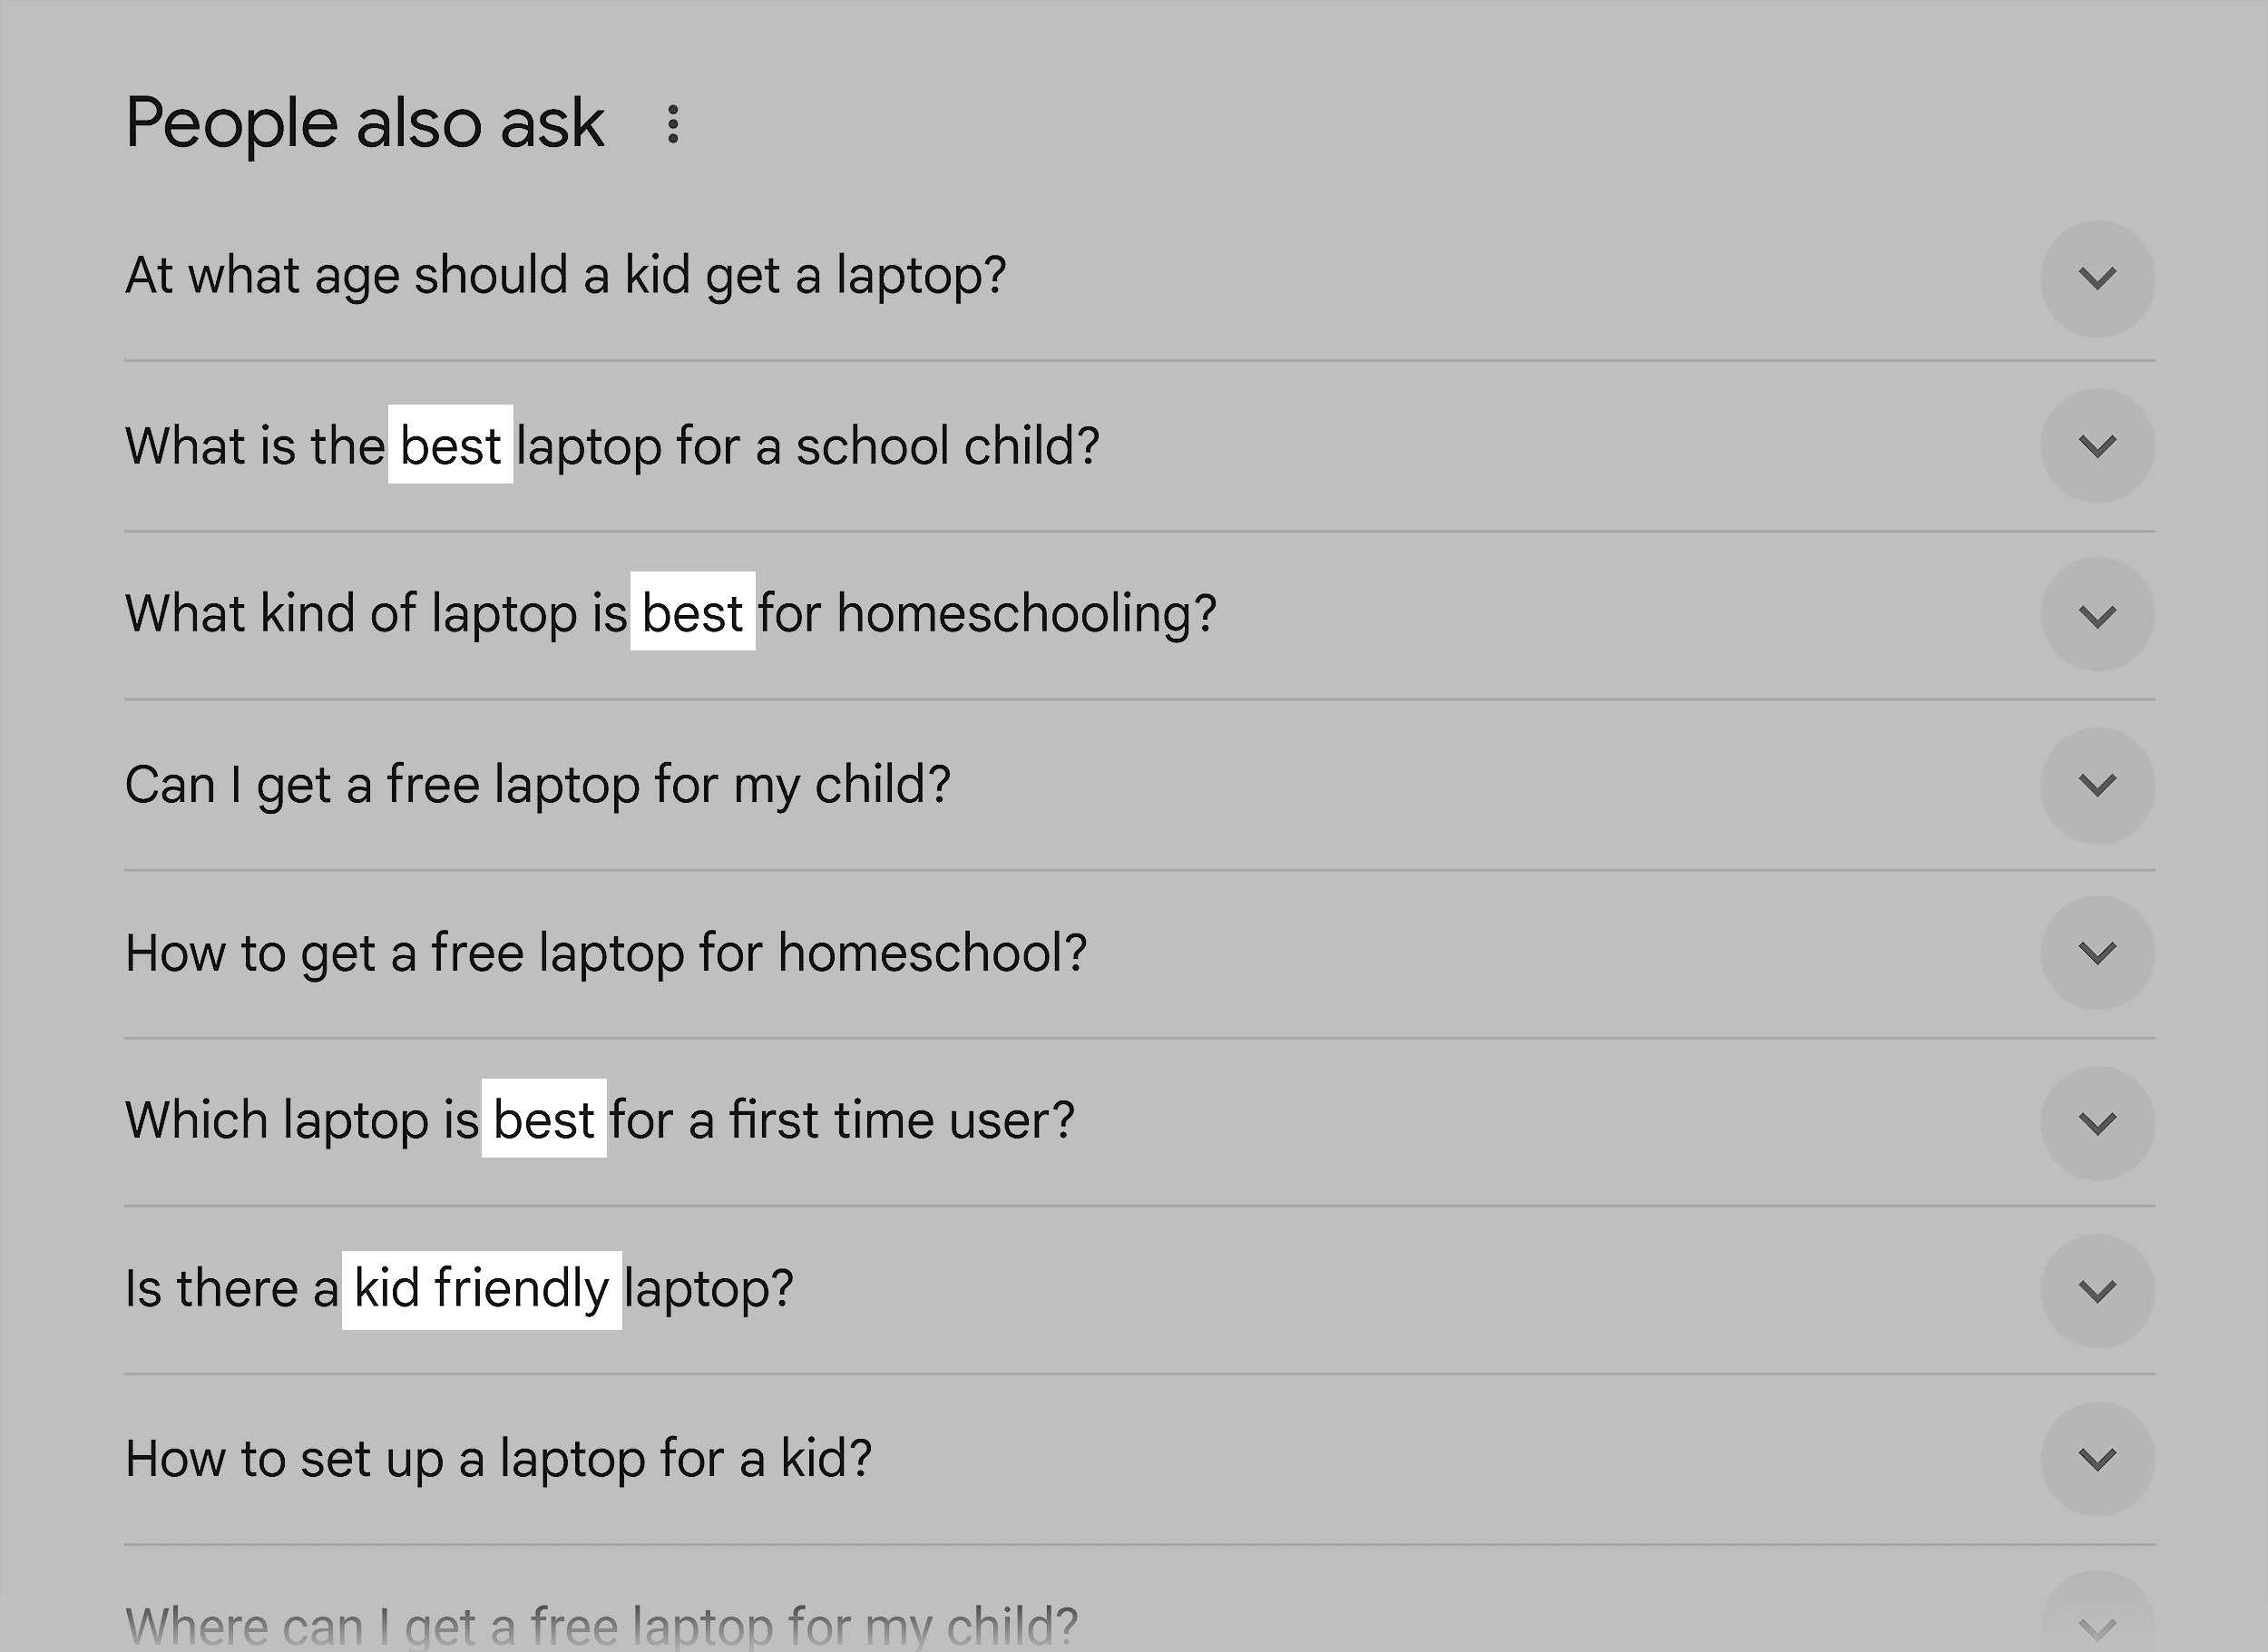Select the free homeschool laptop question
Image resolution: width=2268 pixels, height=1652 pixels.
[x=606, y=952]
